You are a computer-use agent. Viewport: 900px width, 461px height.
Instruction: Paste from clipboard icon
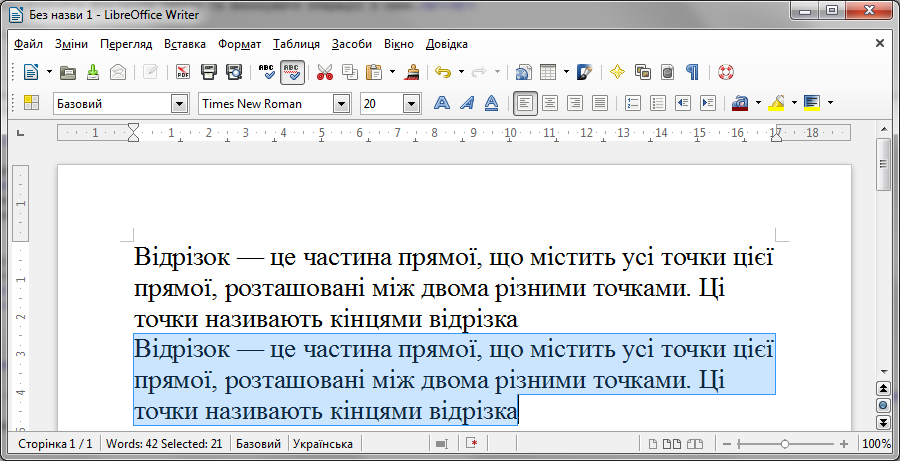pyautogui.click(x=374, y=72)
